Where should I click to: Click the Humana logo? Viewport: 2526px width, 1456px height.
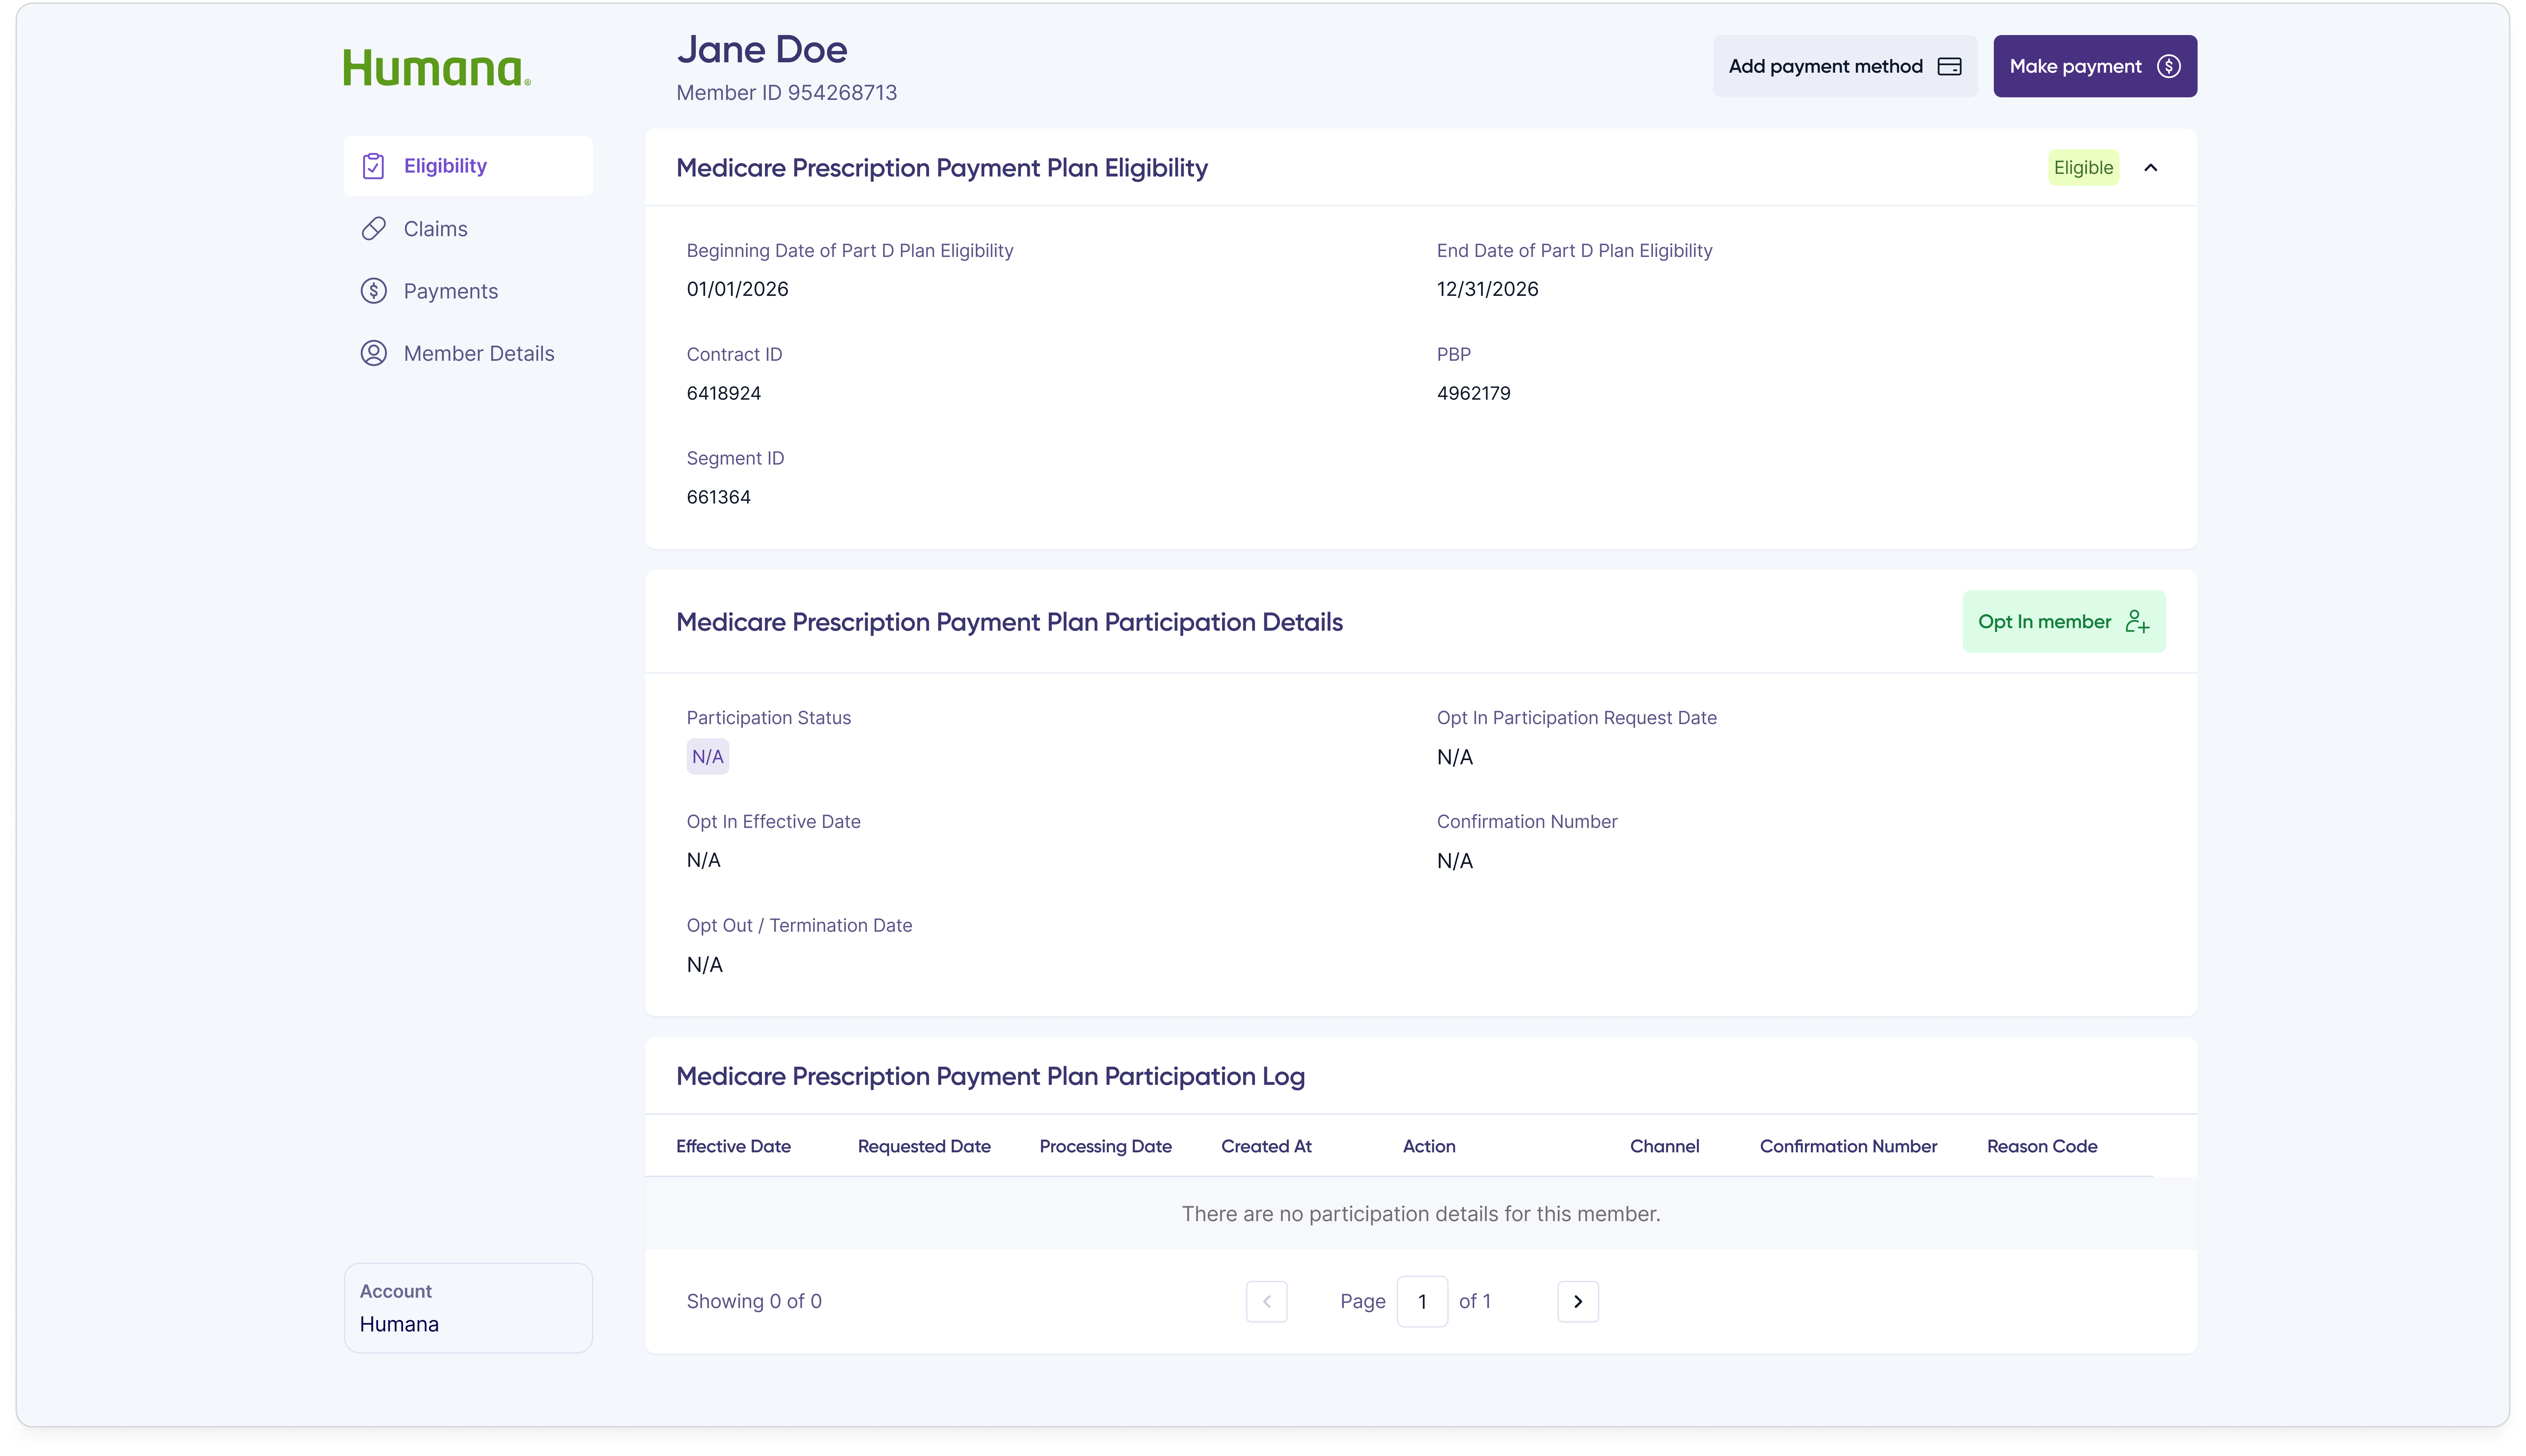(437, 66)
